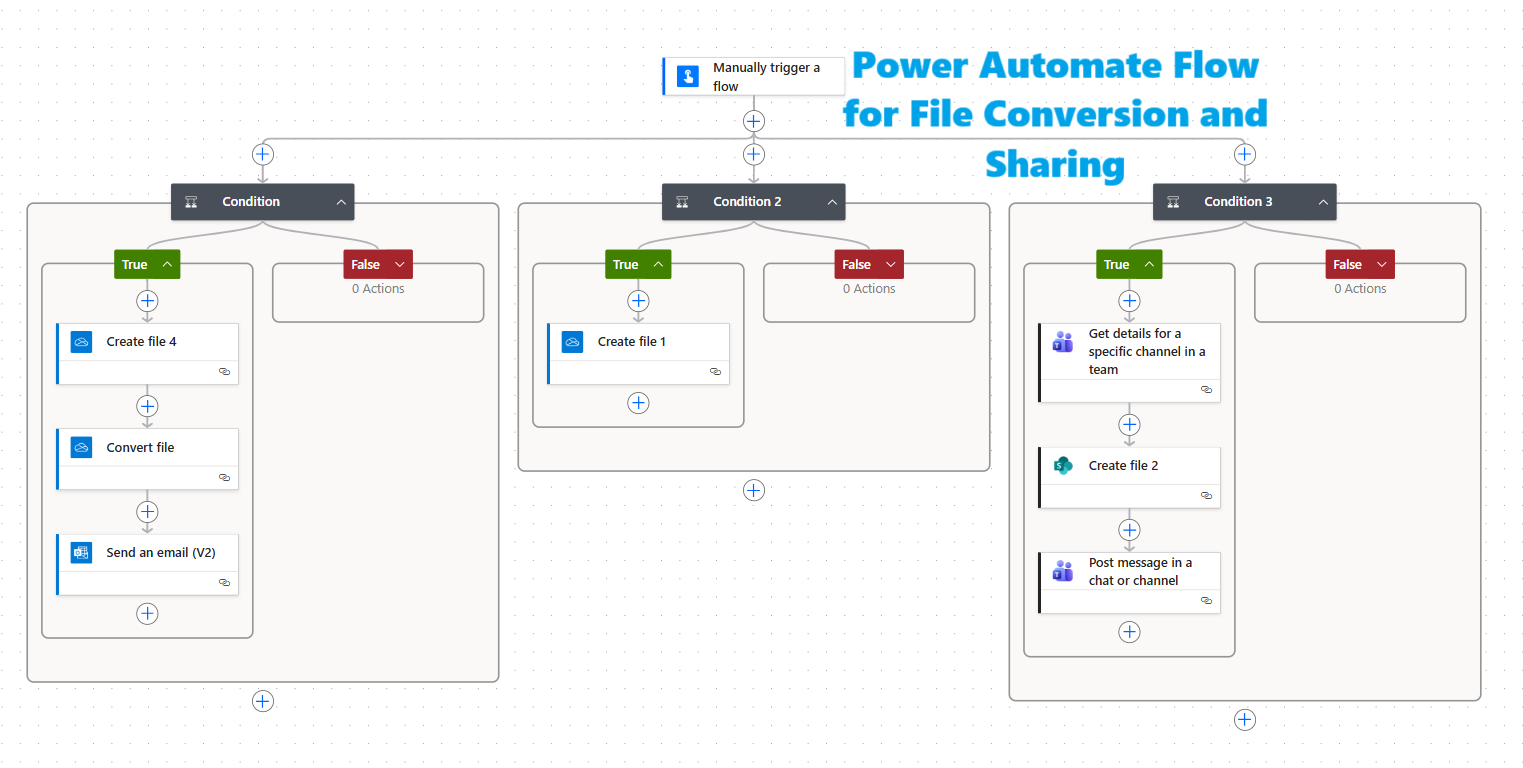
Task: Click the manual trigger touch icon
Action: click(687, 76)
